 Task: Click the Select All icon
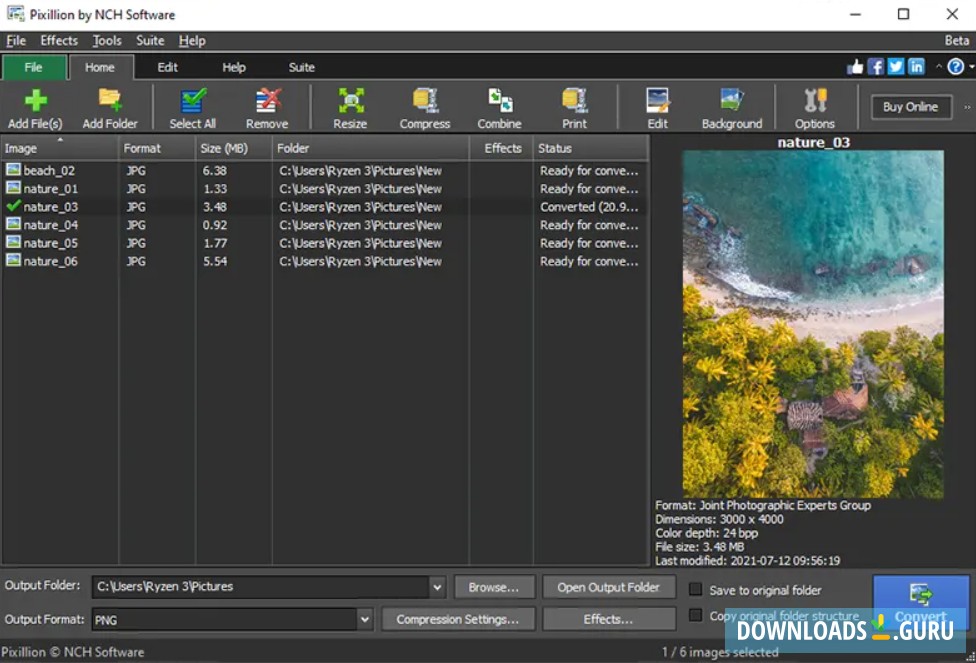coord(192,107)
